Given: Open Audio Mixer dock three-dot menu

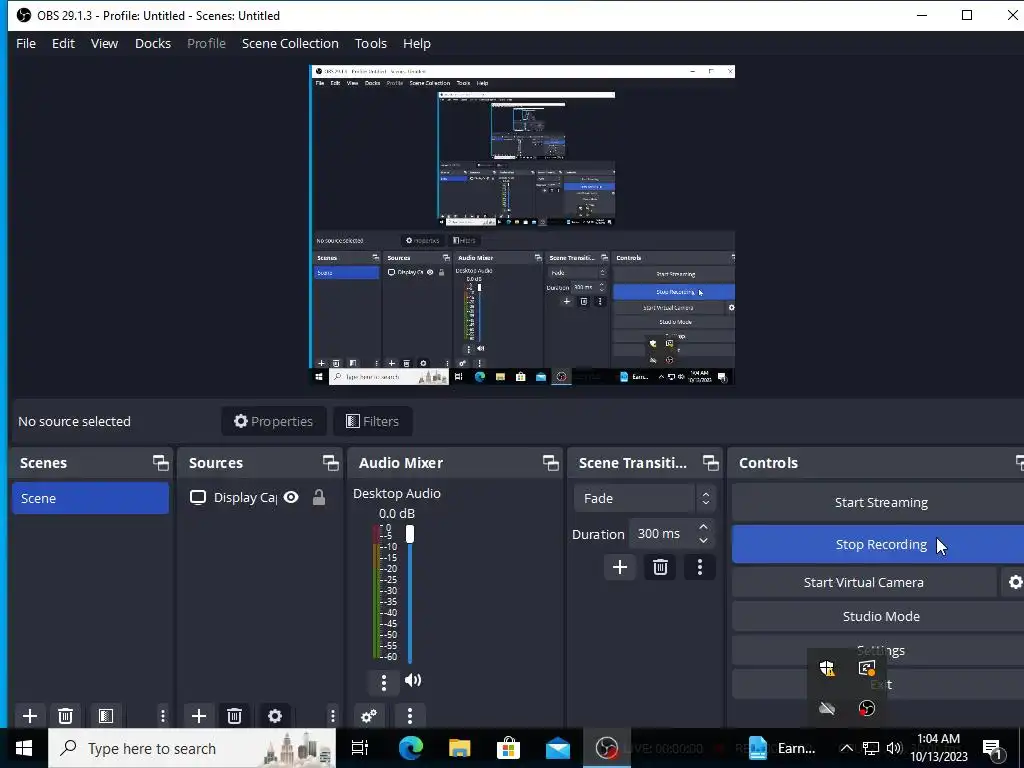Looking at the screenshot, I should (x=409, y=716).
